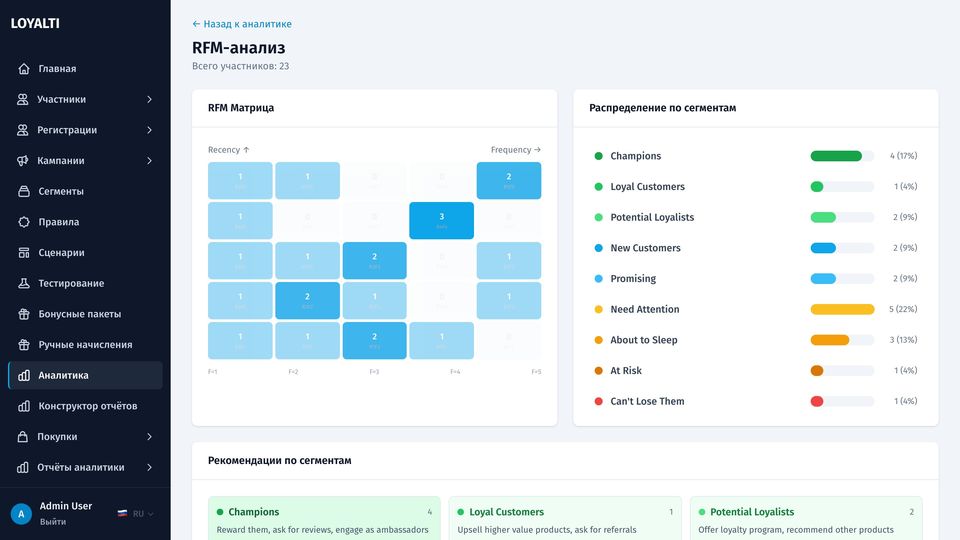
Task: Expand the Отчёты аналитики submenu chevron
Action: 149,467
